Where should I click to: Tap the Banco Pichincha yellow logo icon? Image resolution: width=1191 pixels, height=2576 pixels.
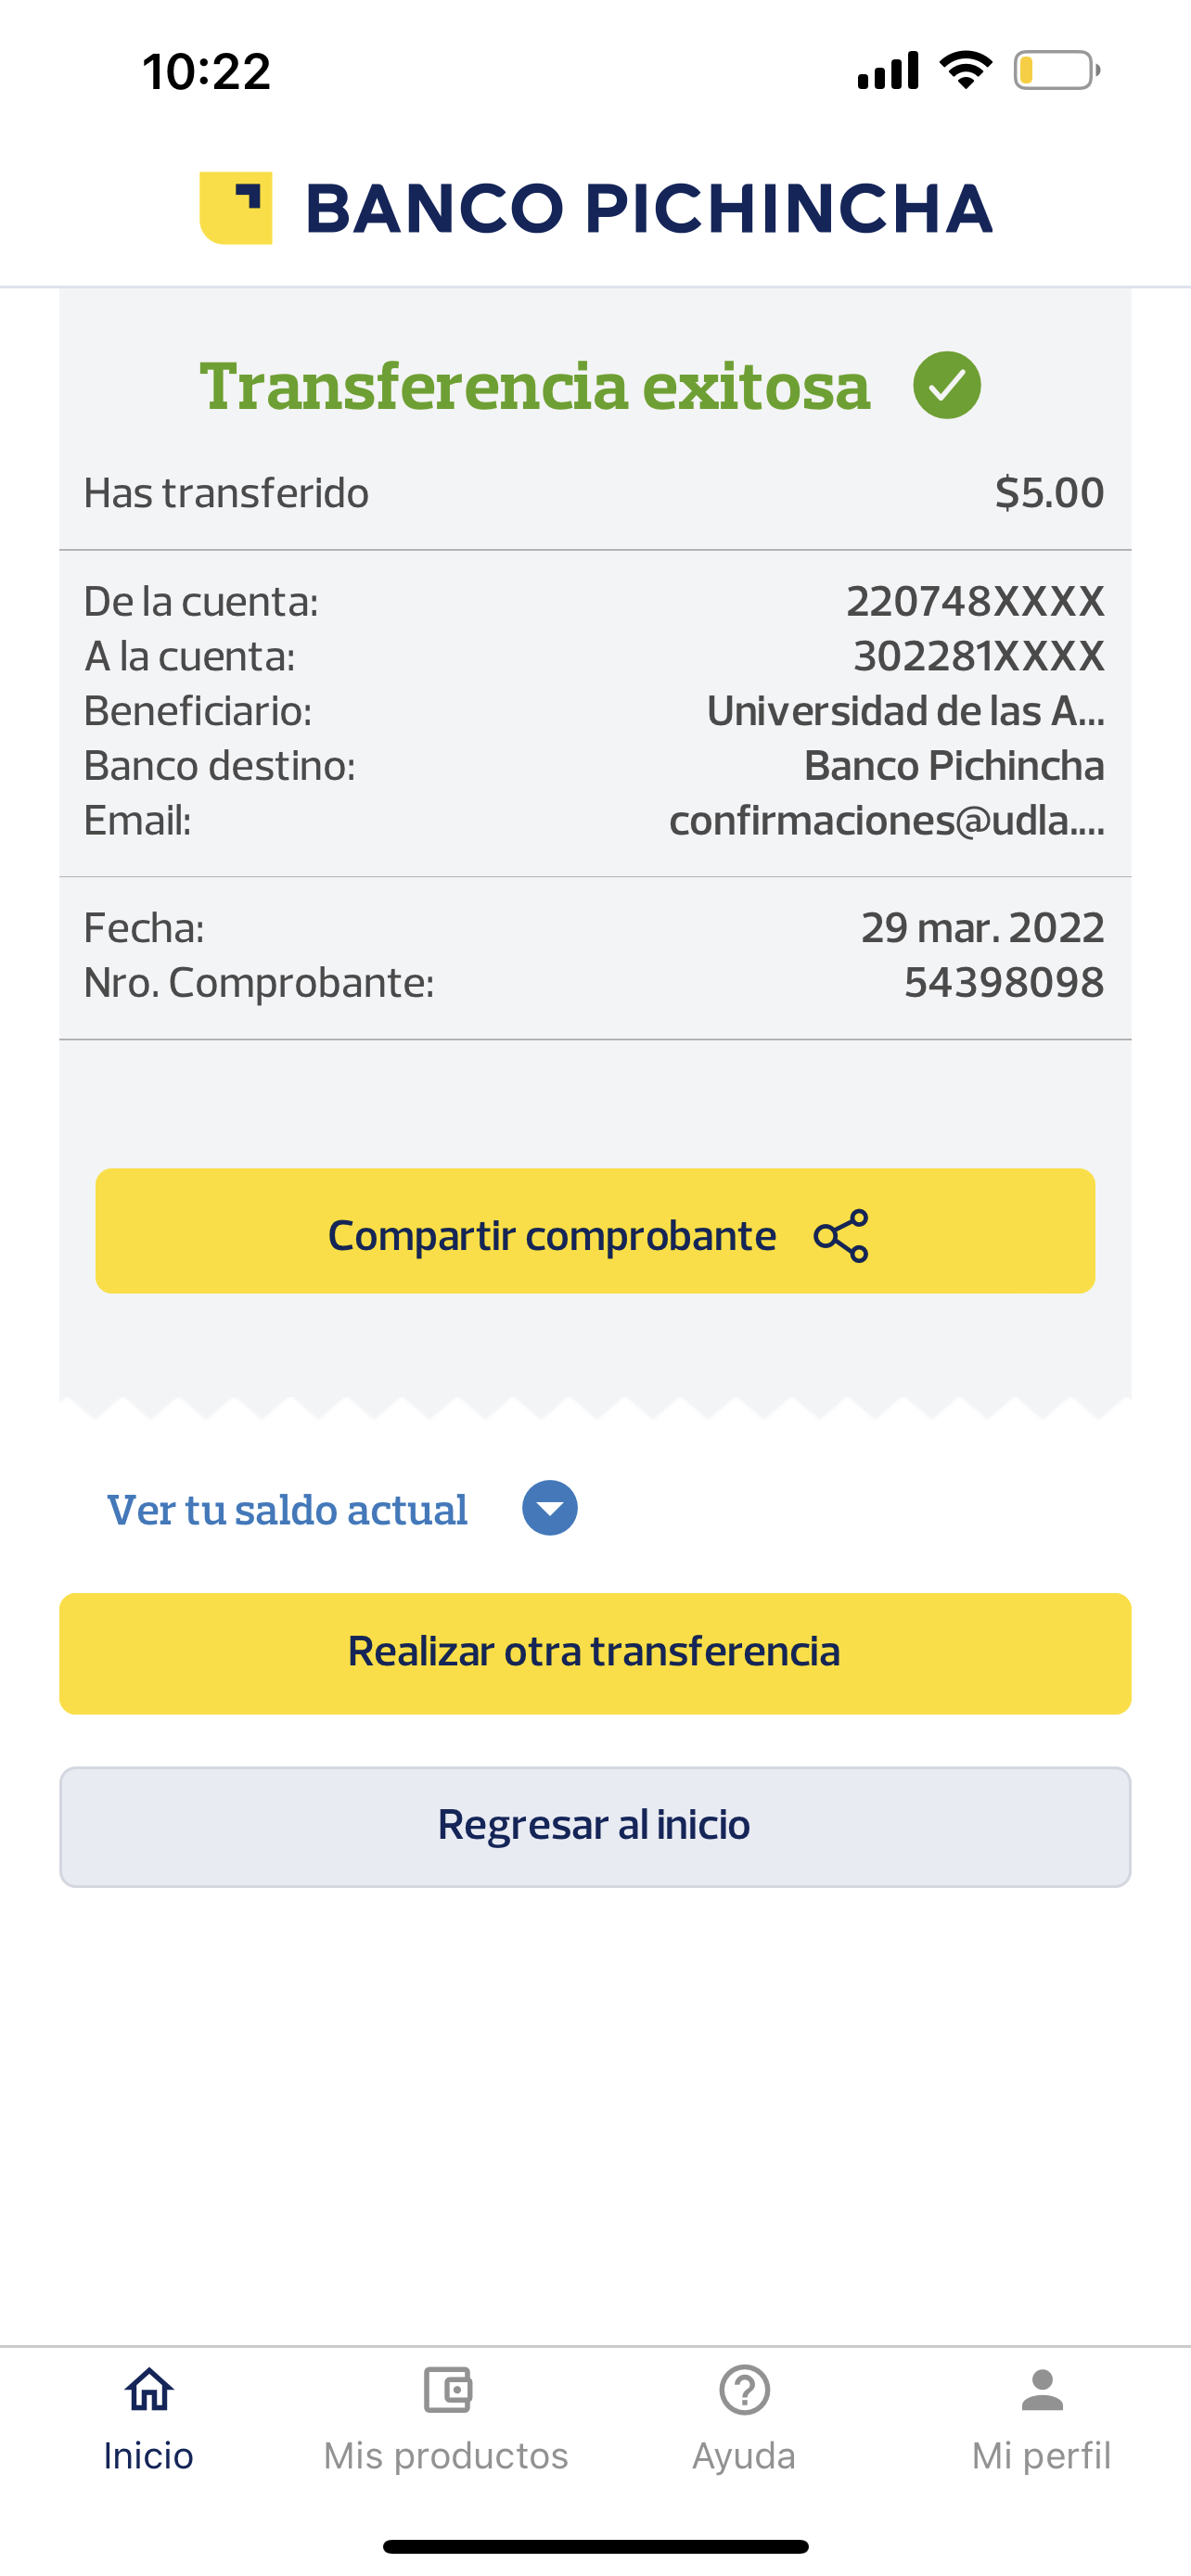(236, 208)
